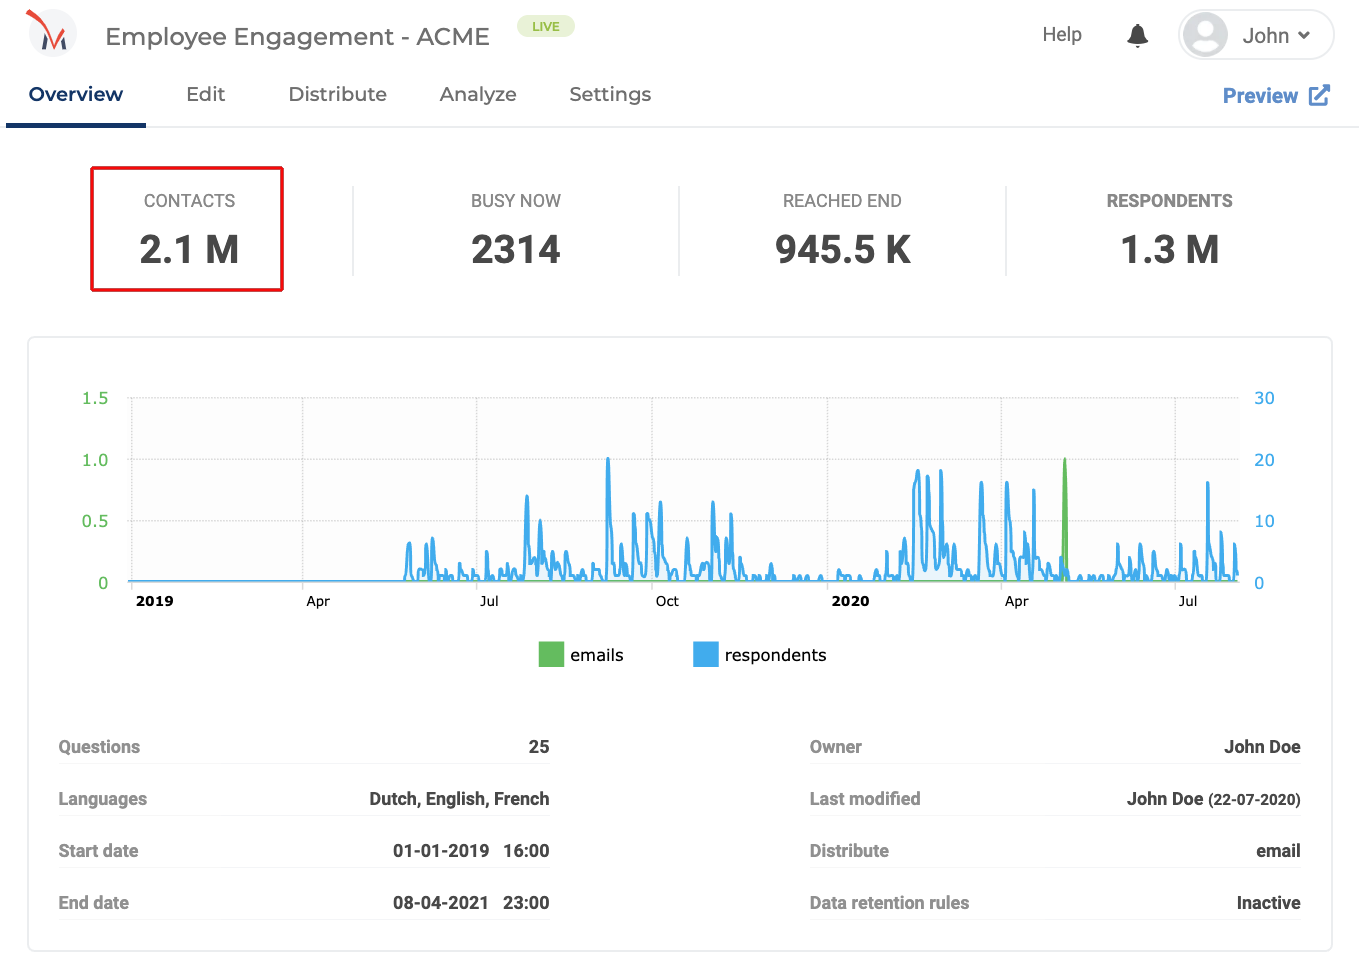Open the Analyze tab
The width and height of the screenshot is (1359, 971).
point(478,94)
